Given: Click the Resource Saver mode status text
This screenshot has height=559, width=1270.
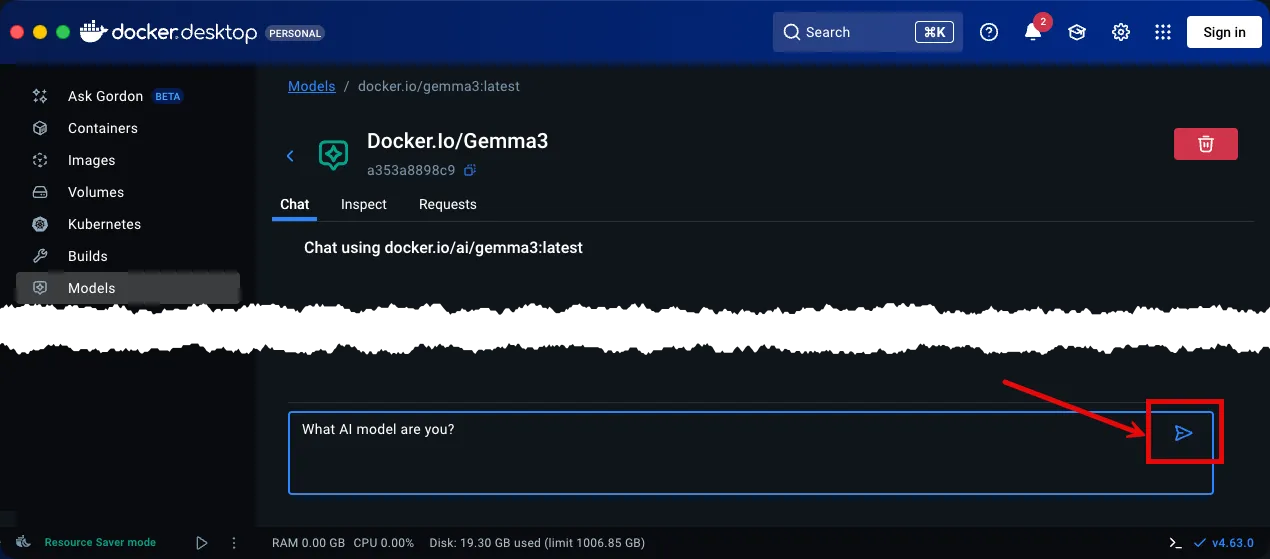Looking at the screenshot, I should coord(100,542).
